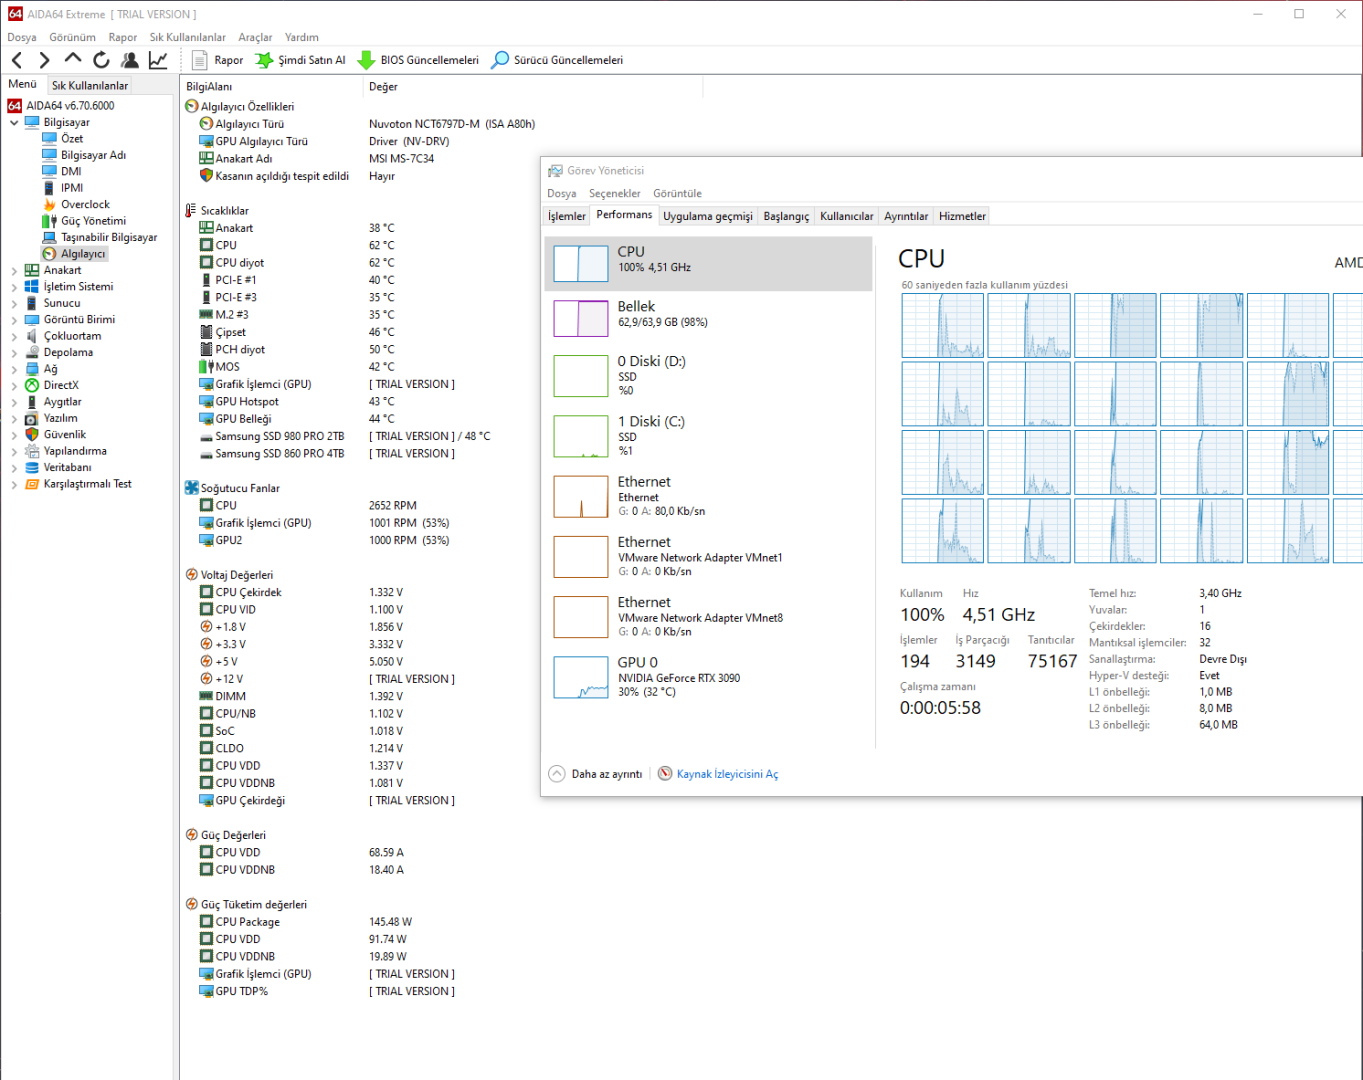Expand the Depolama tree node
The image size is (1363, 1080).
(x=14, y=353)
